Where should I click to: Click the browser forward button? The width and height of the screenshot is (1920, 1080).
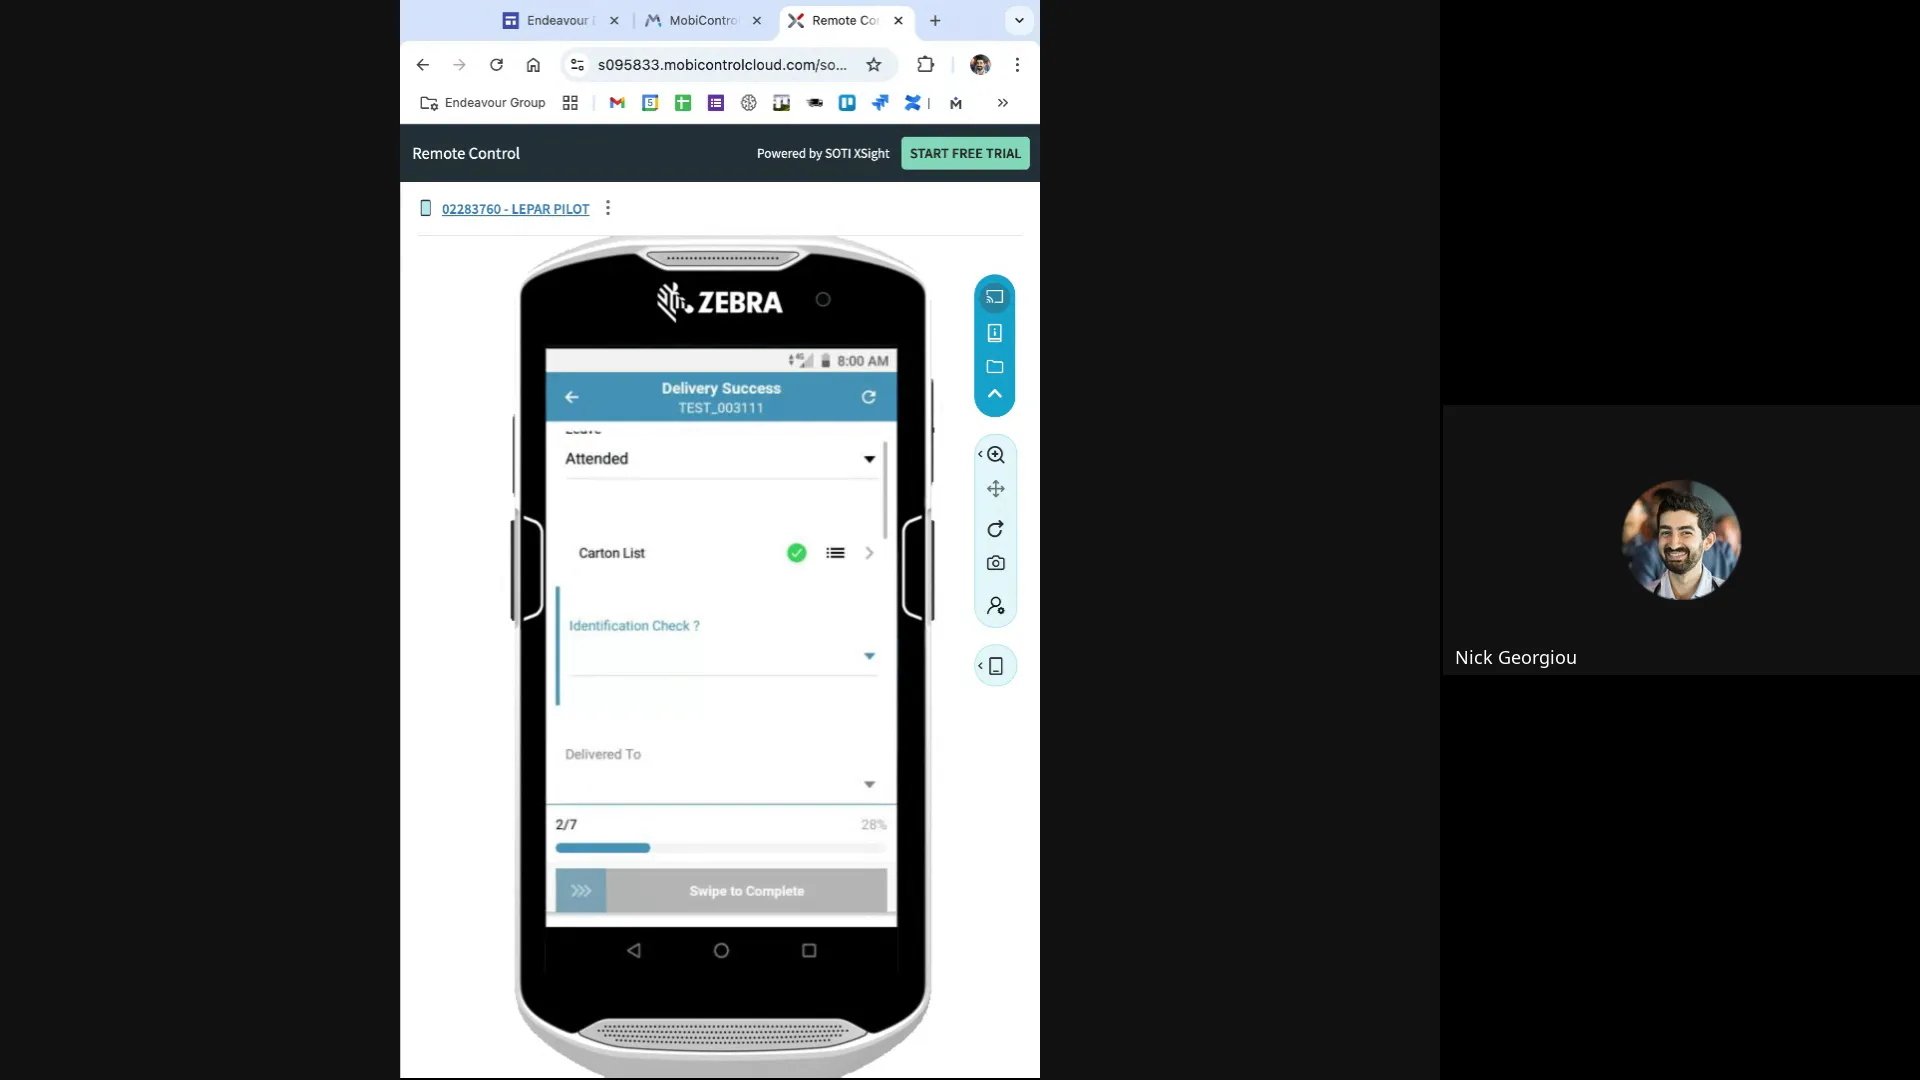pyautogui.click(x=459, y=65)
